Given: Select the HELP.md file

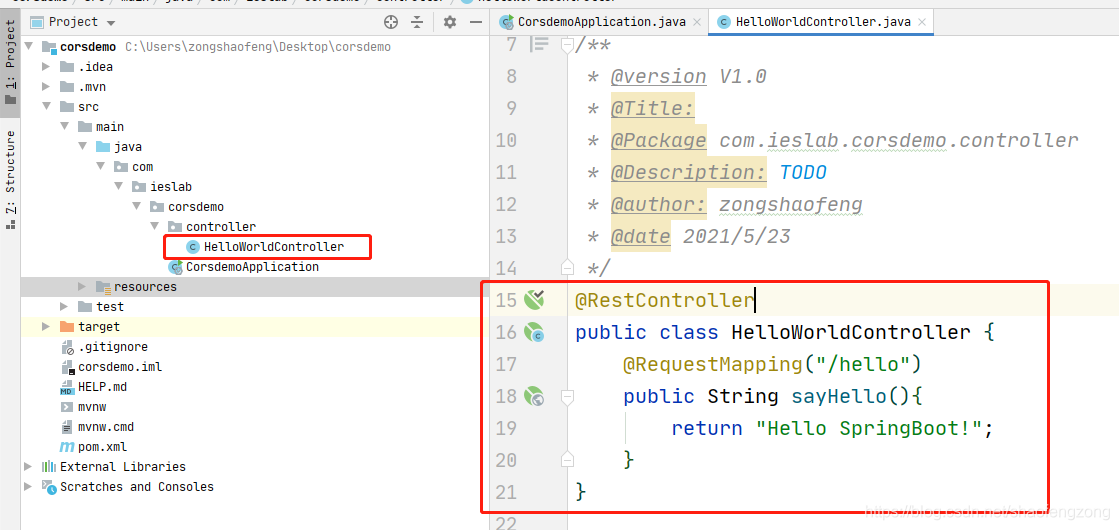Looking at the screenshot, I should click(x=102, y=387).
